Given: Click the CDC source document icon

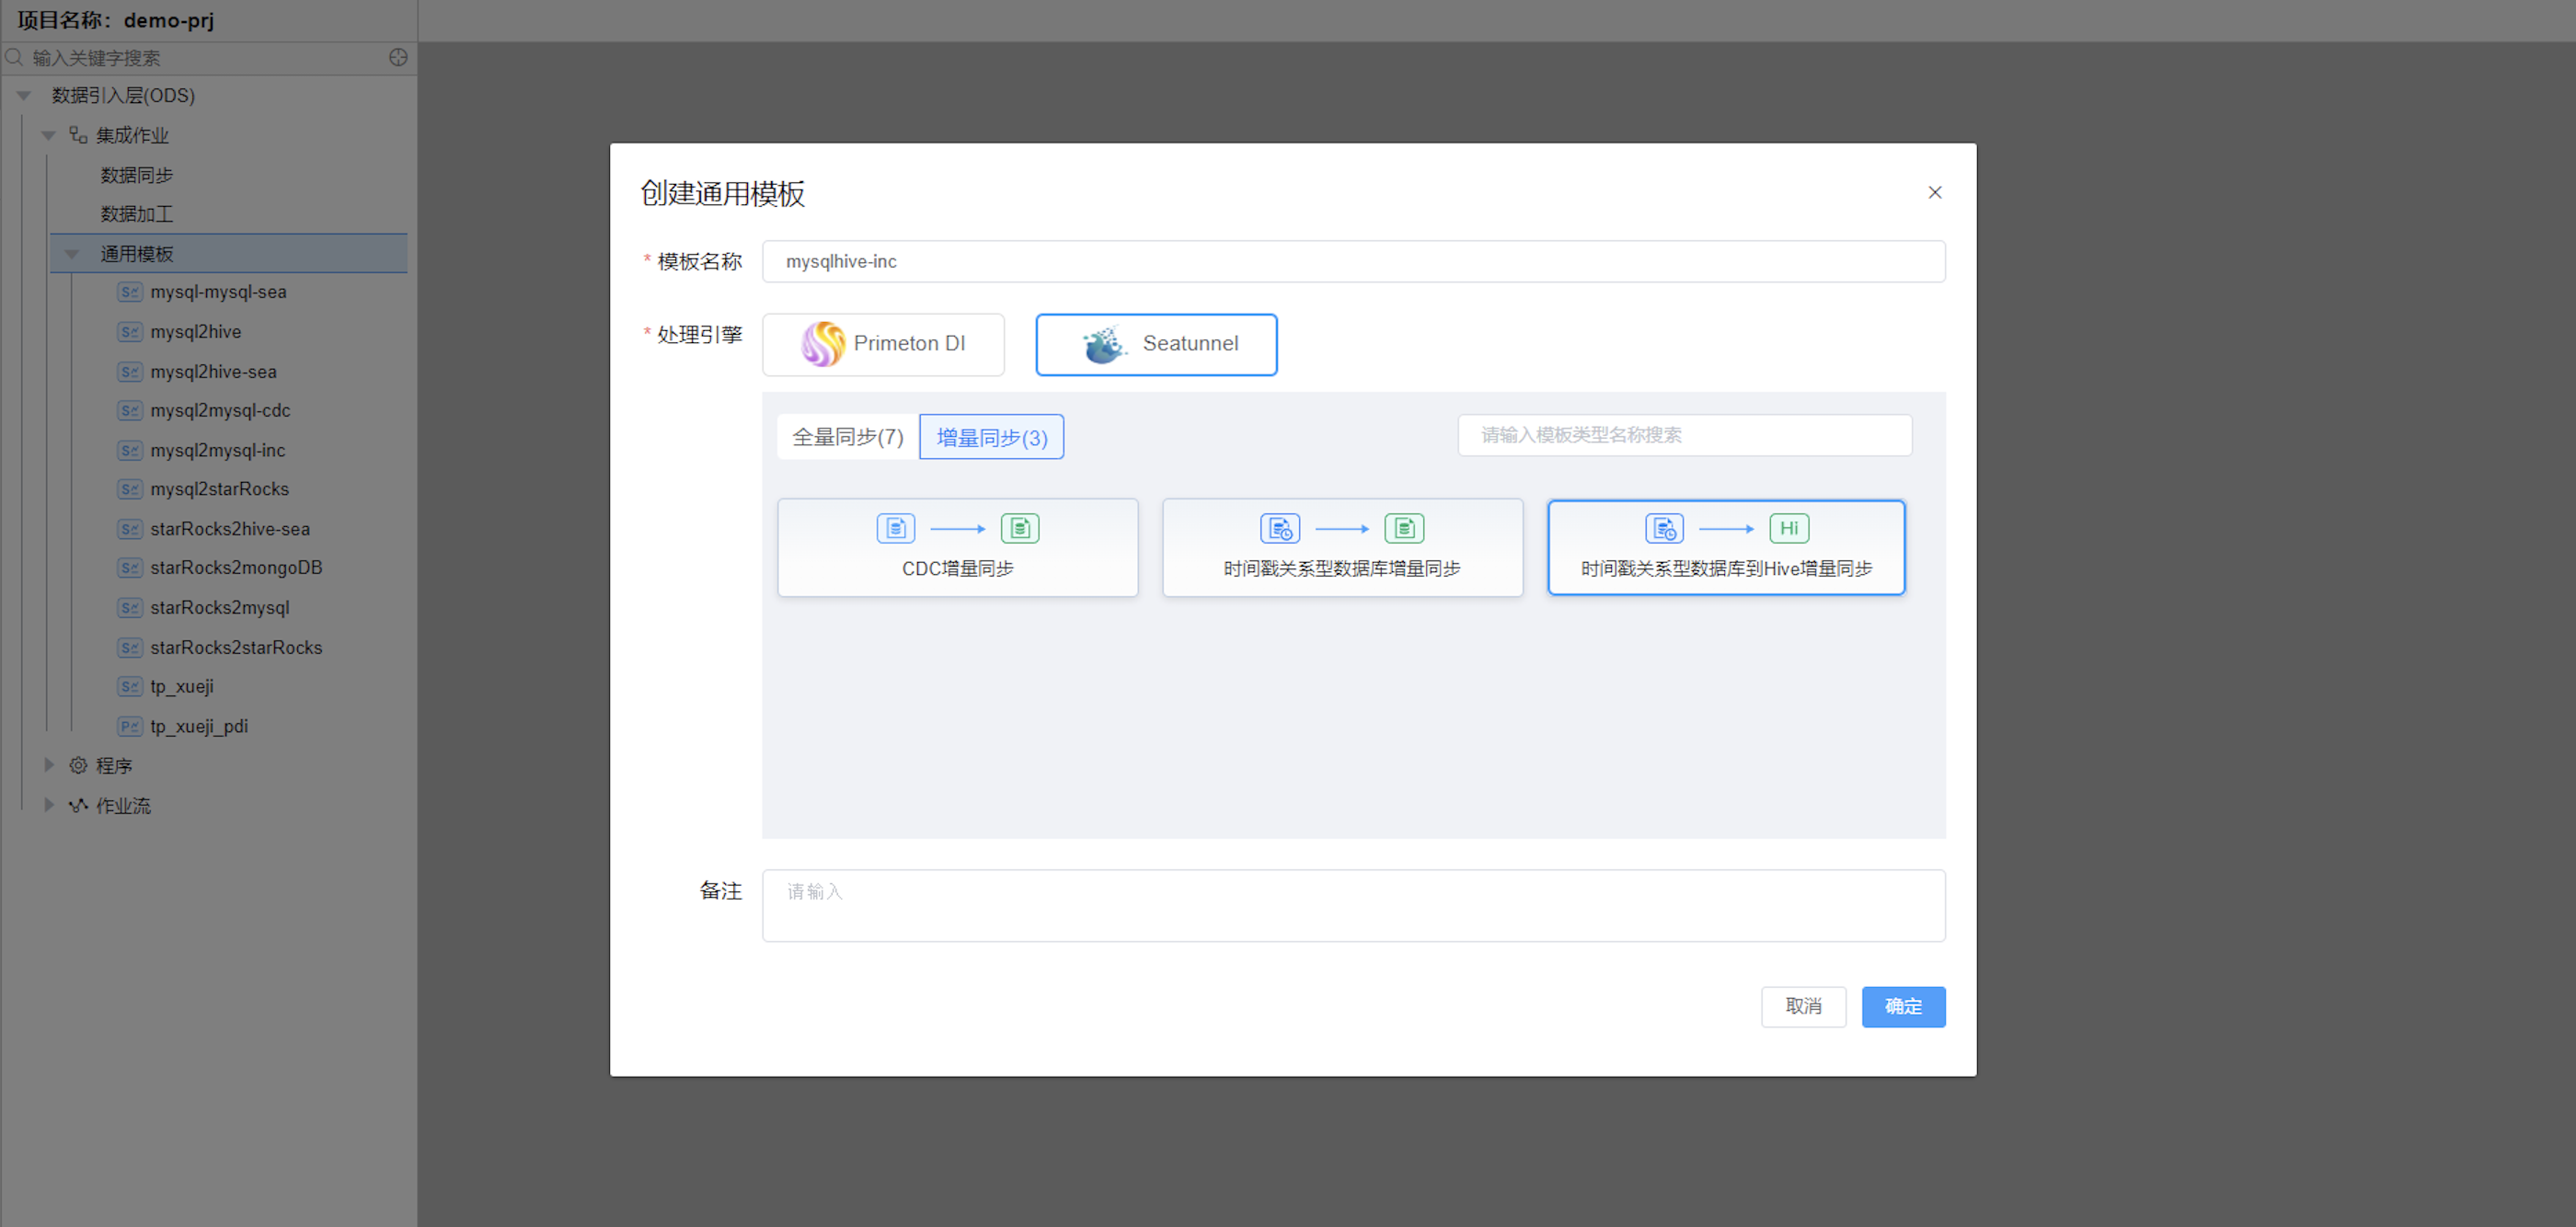Looking at the screenshot, I should click(895, 528).
